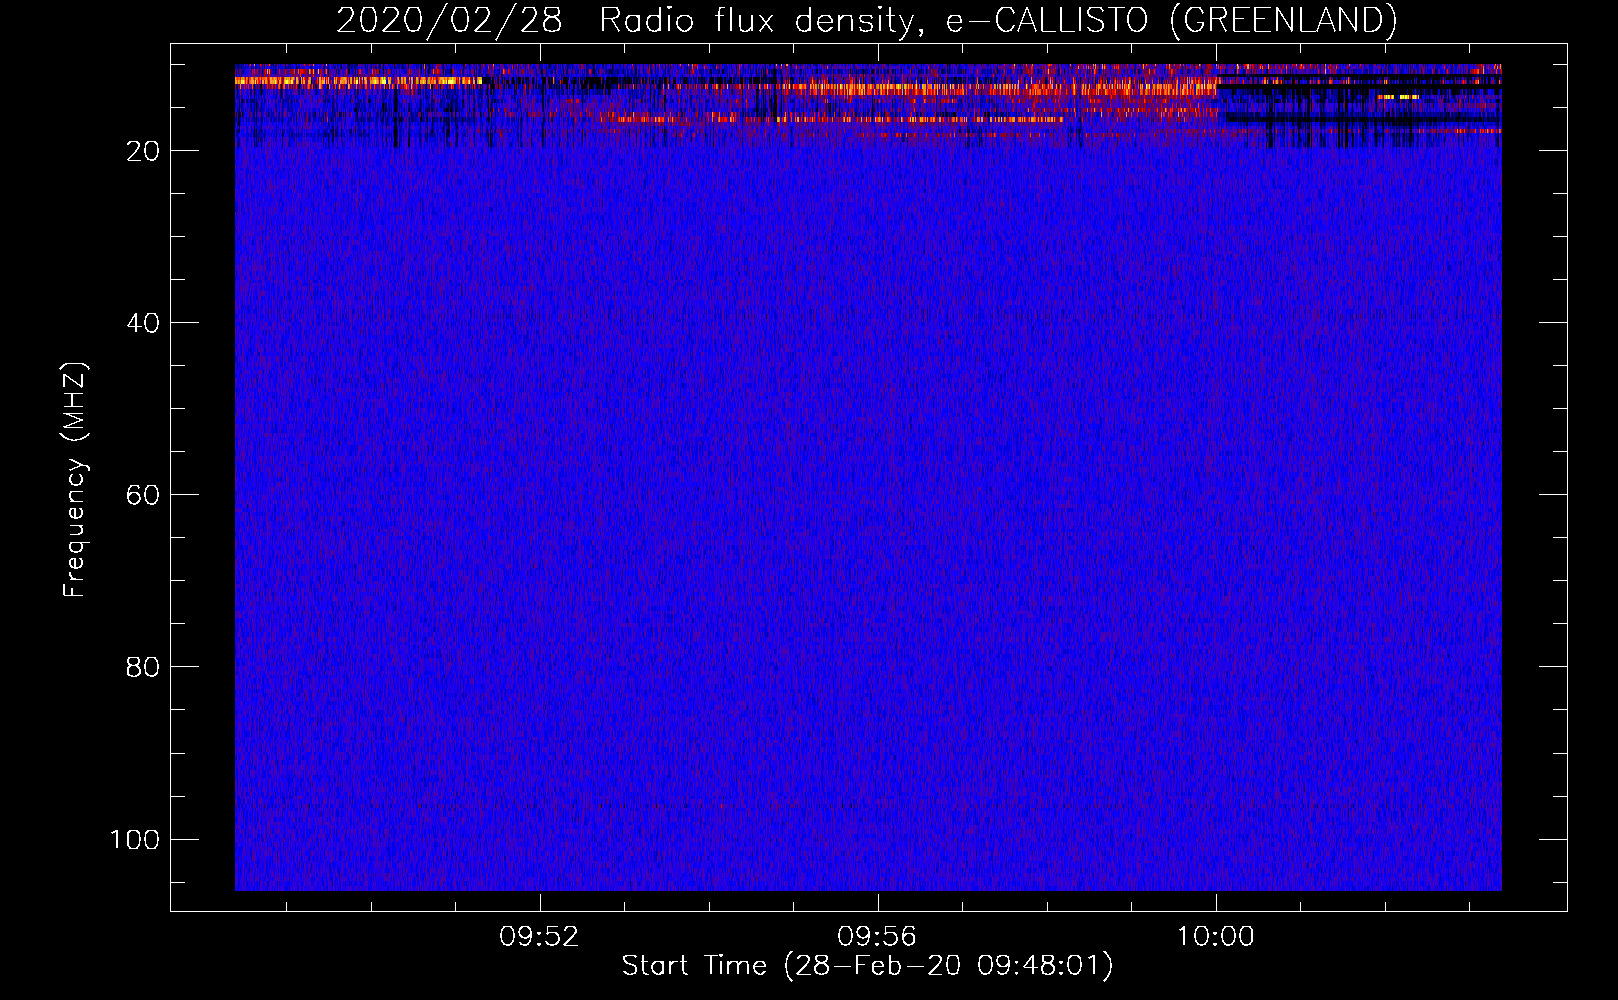Click the 'Frequency (MHZ)' axis label

75,479
